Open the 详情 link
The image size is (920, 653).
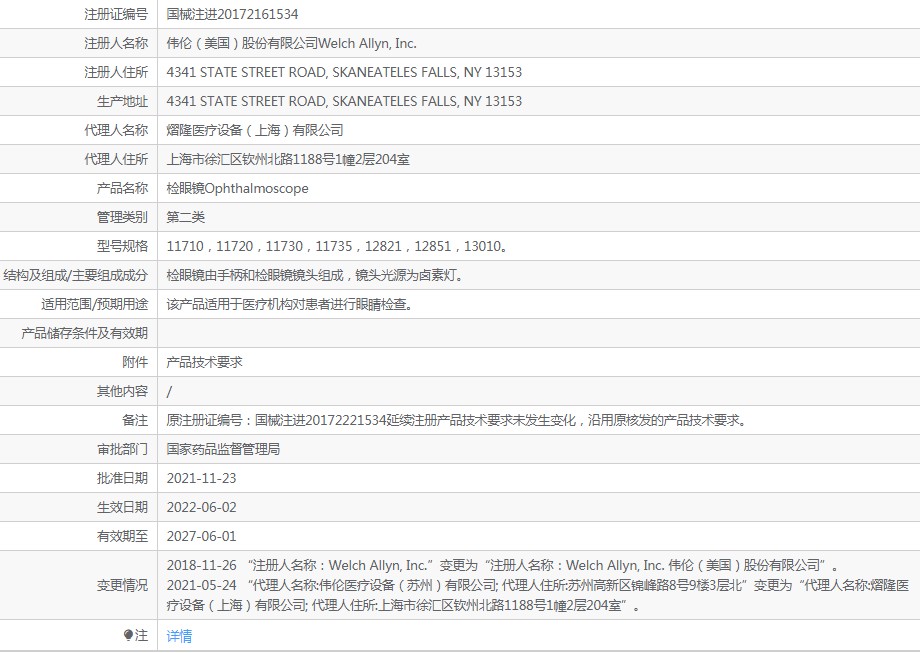[179, 636]
